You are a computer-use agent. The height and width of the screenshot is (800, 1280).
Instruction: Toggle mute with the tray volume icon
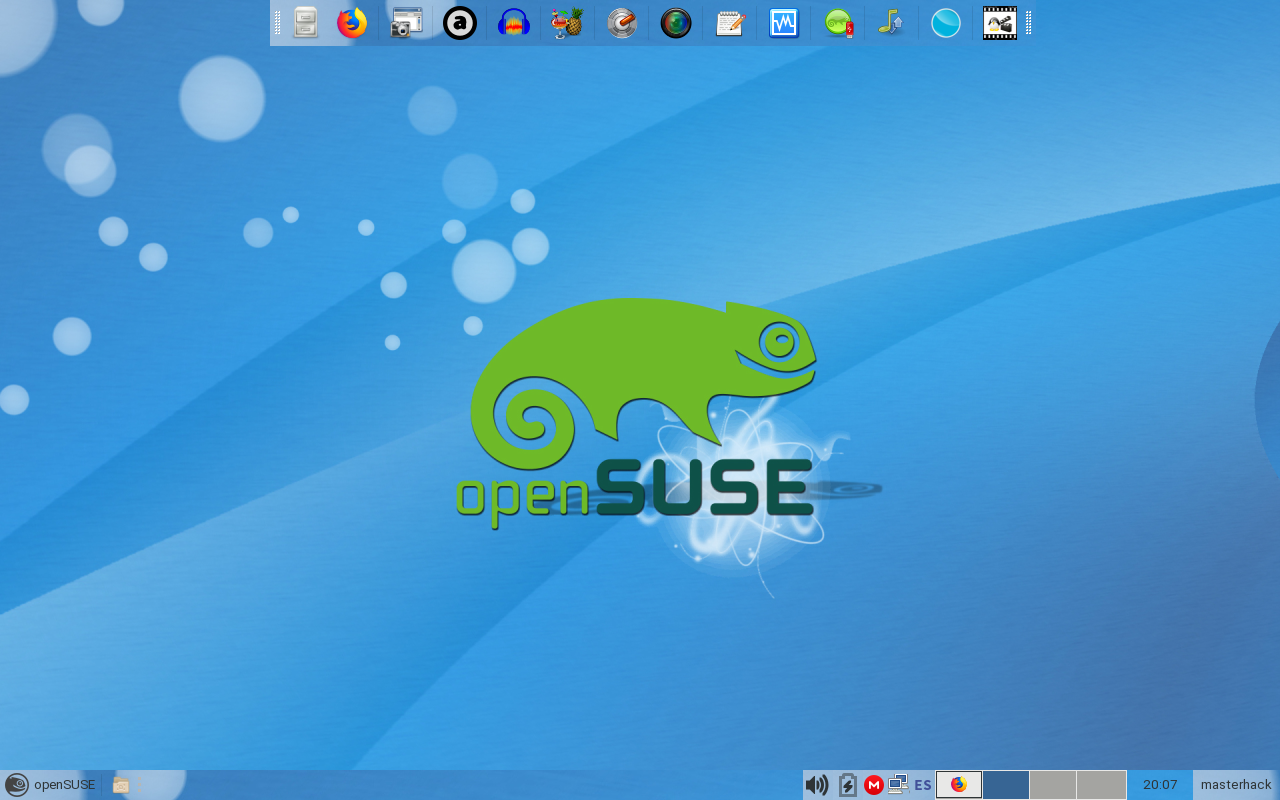coord(817,785)
